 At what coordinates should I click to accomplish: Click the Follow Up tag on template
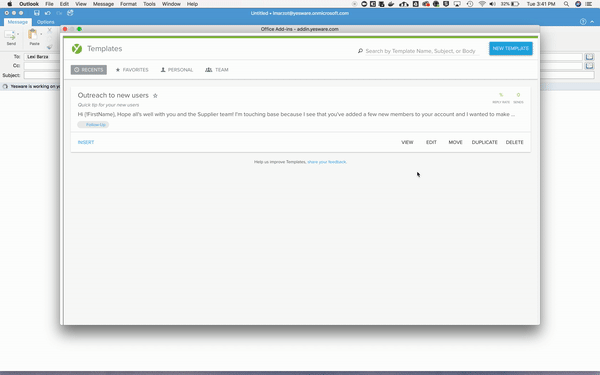coord(93,125)
